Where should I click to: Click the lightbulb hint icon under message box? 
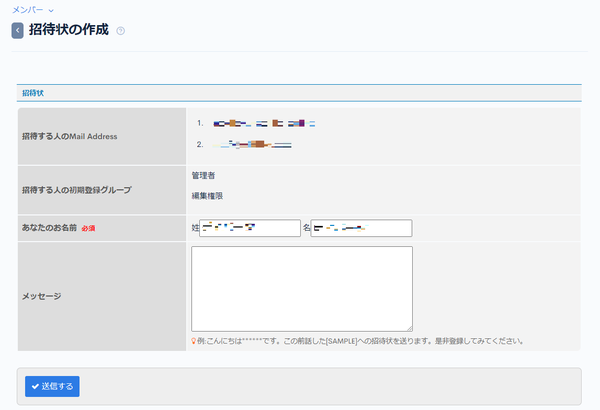point(194,341)
